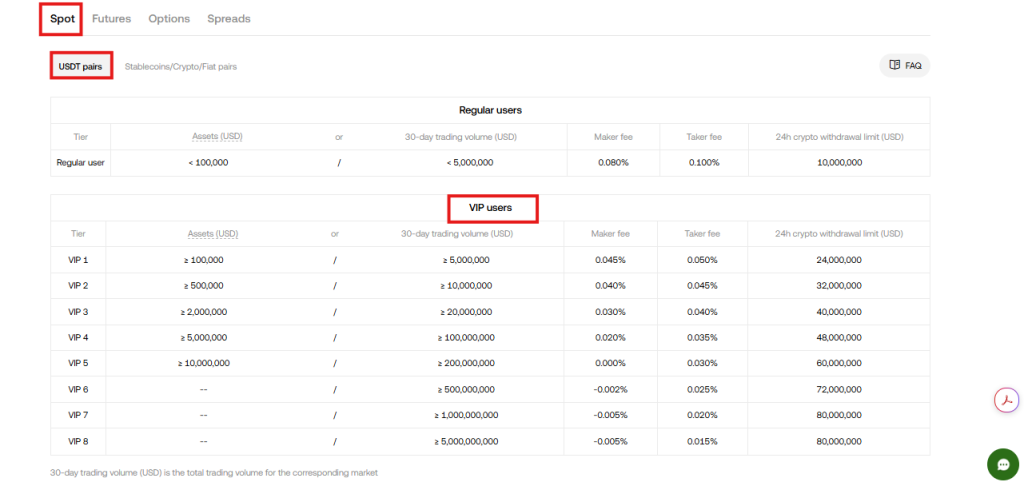Click the 32,000,000 withdrawal limit
Image resolution: width=1024 pixels, height=482 pixels.
pos(839,285)
